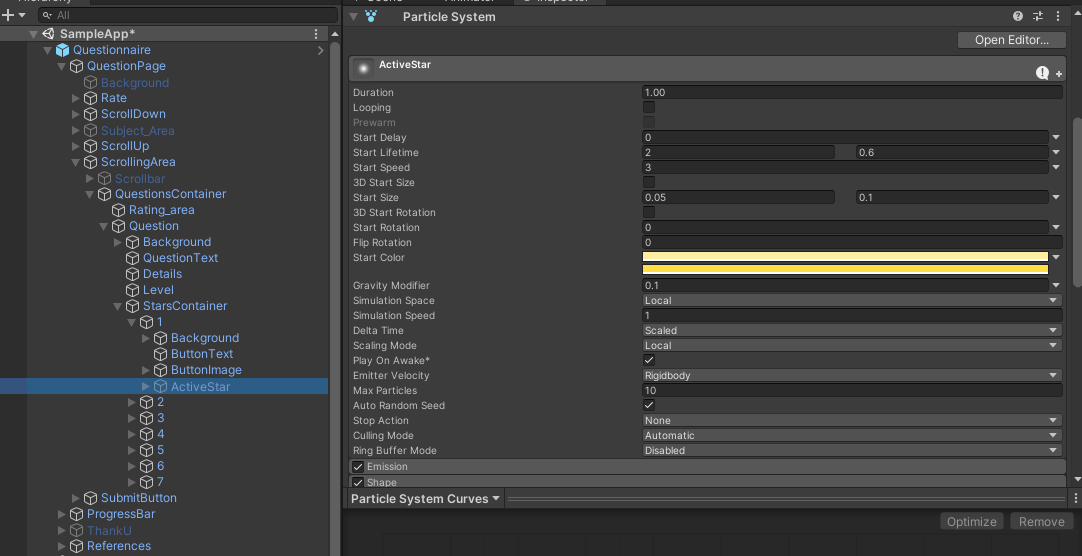Open the Particle System Curves panel kebab menu
The height and width of the screenshot is (556, 1082).
click(1075, 498)
